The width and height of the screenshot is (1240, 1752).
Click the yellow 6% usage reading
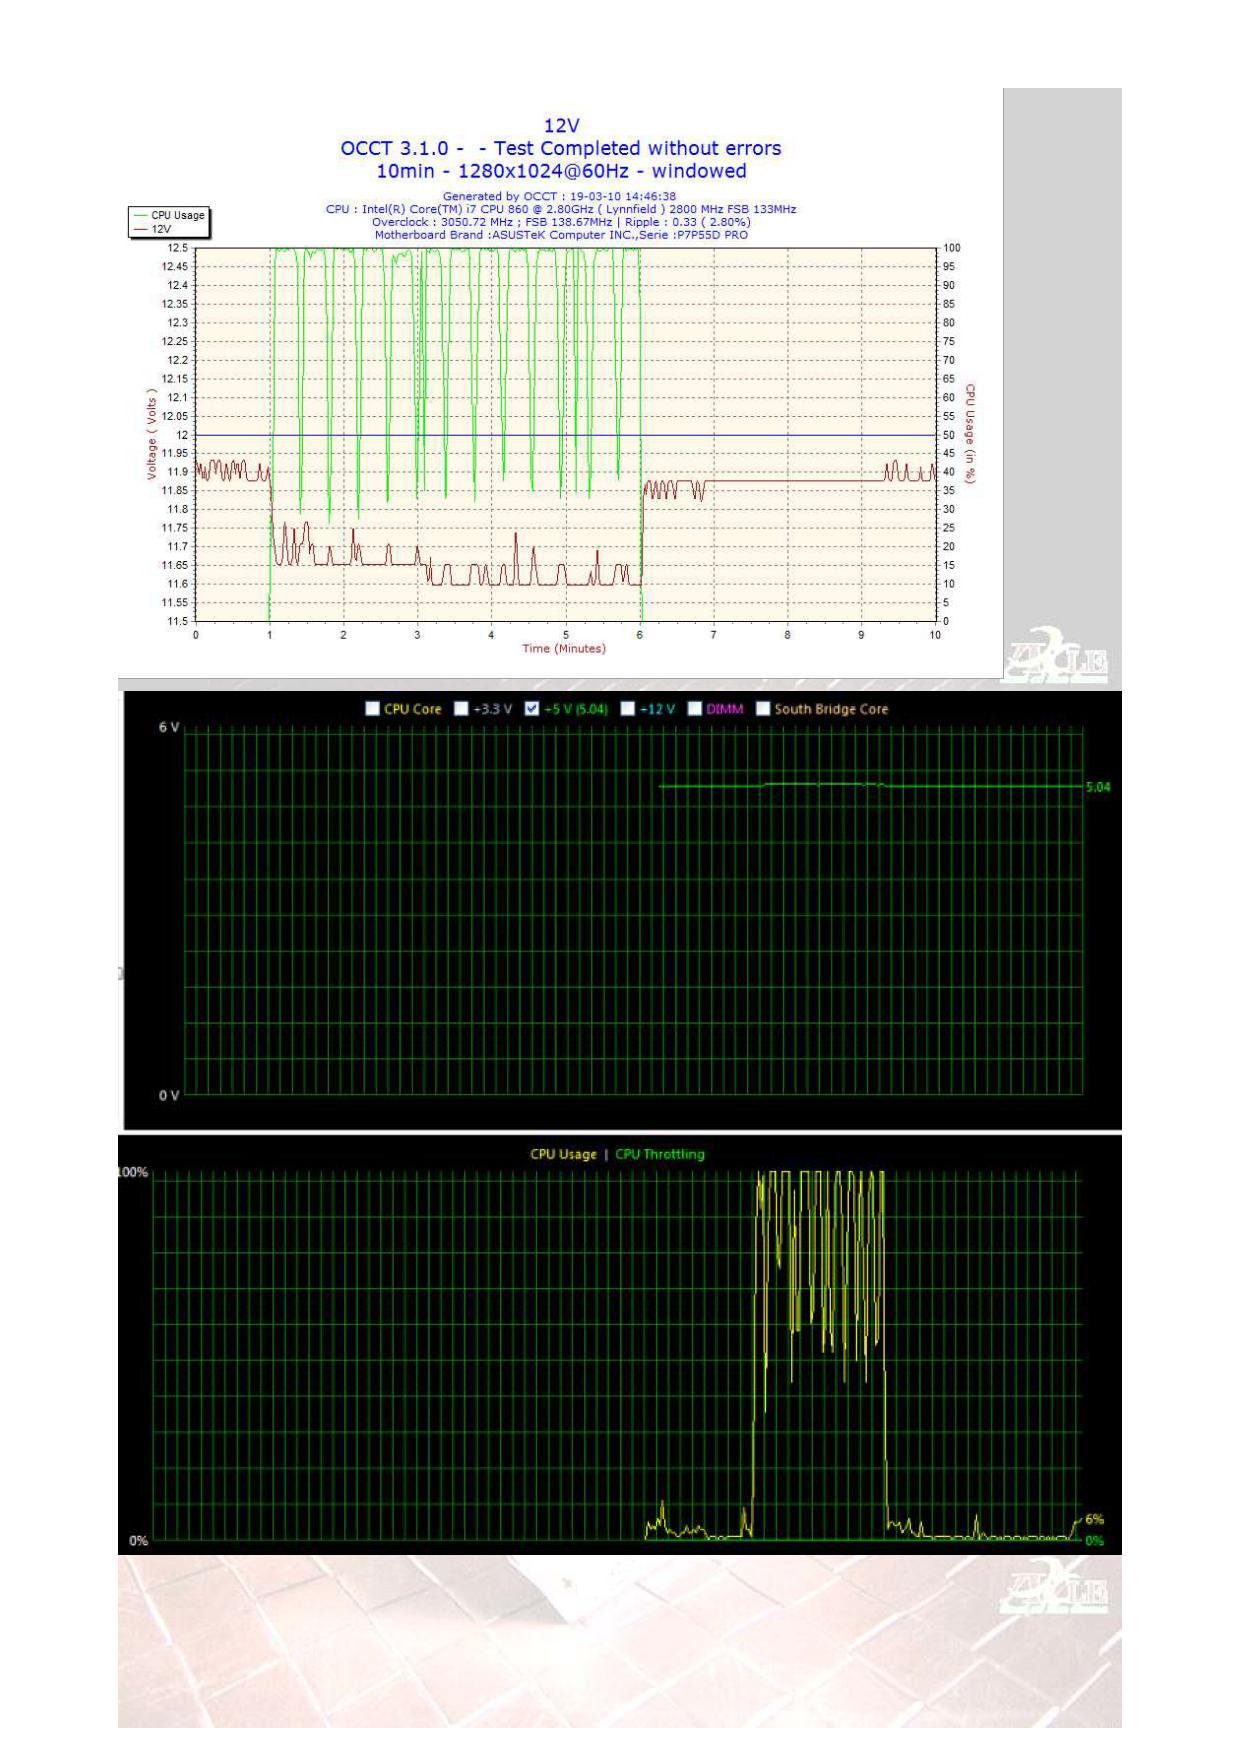point(1094,1519)
